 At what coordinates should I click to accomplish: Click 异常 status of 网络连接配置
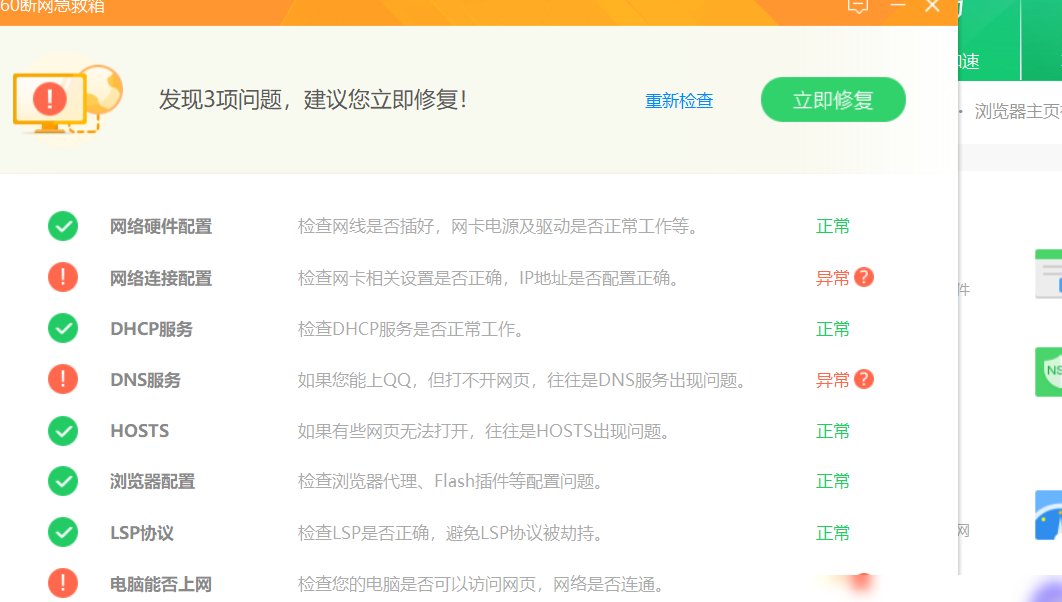tap(832, 278)
